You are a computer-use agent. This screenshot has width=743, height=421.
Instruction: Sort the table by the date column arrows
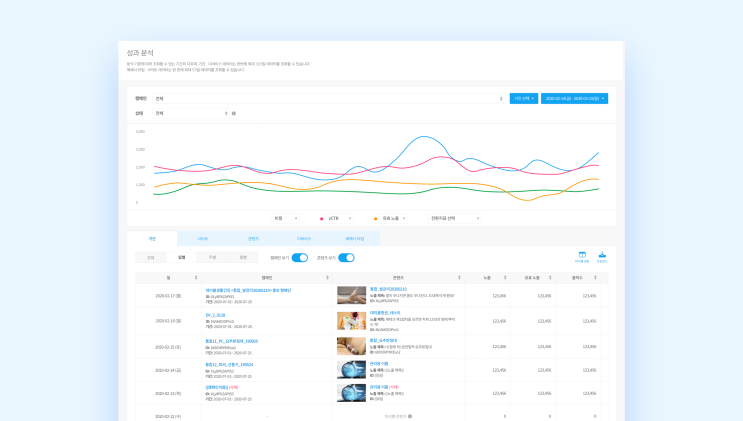click(196, 277)
